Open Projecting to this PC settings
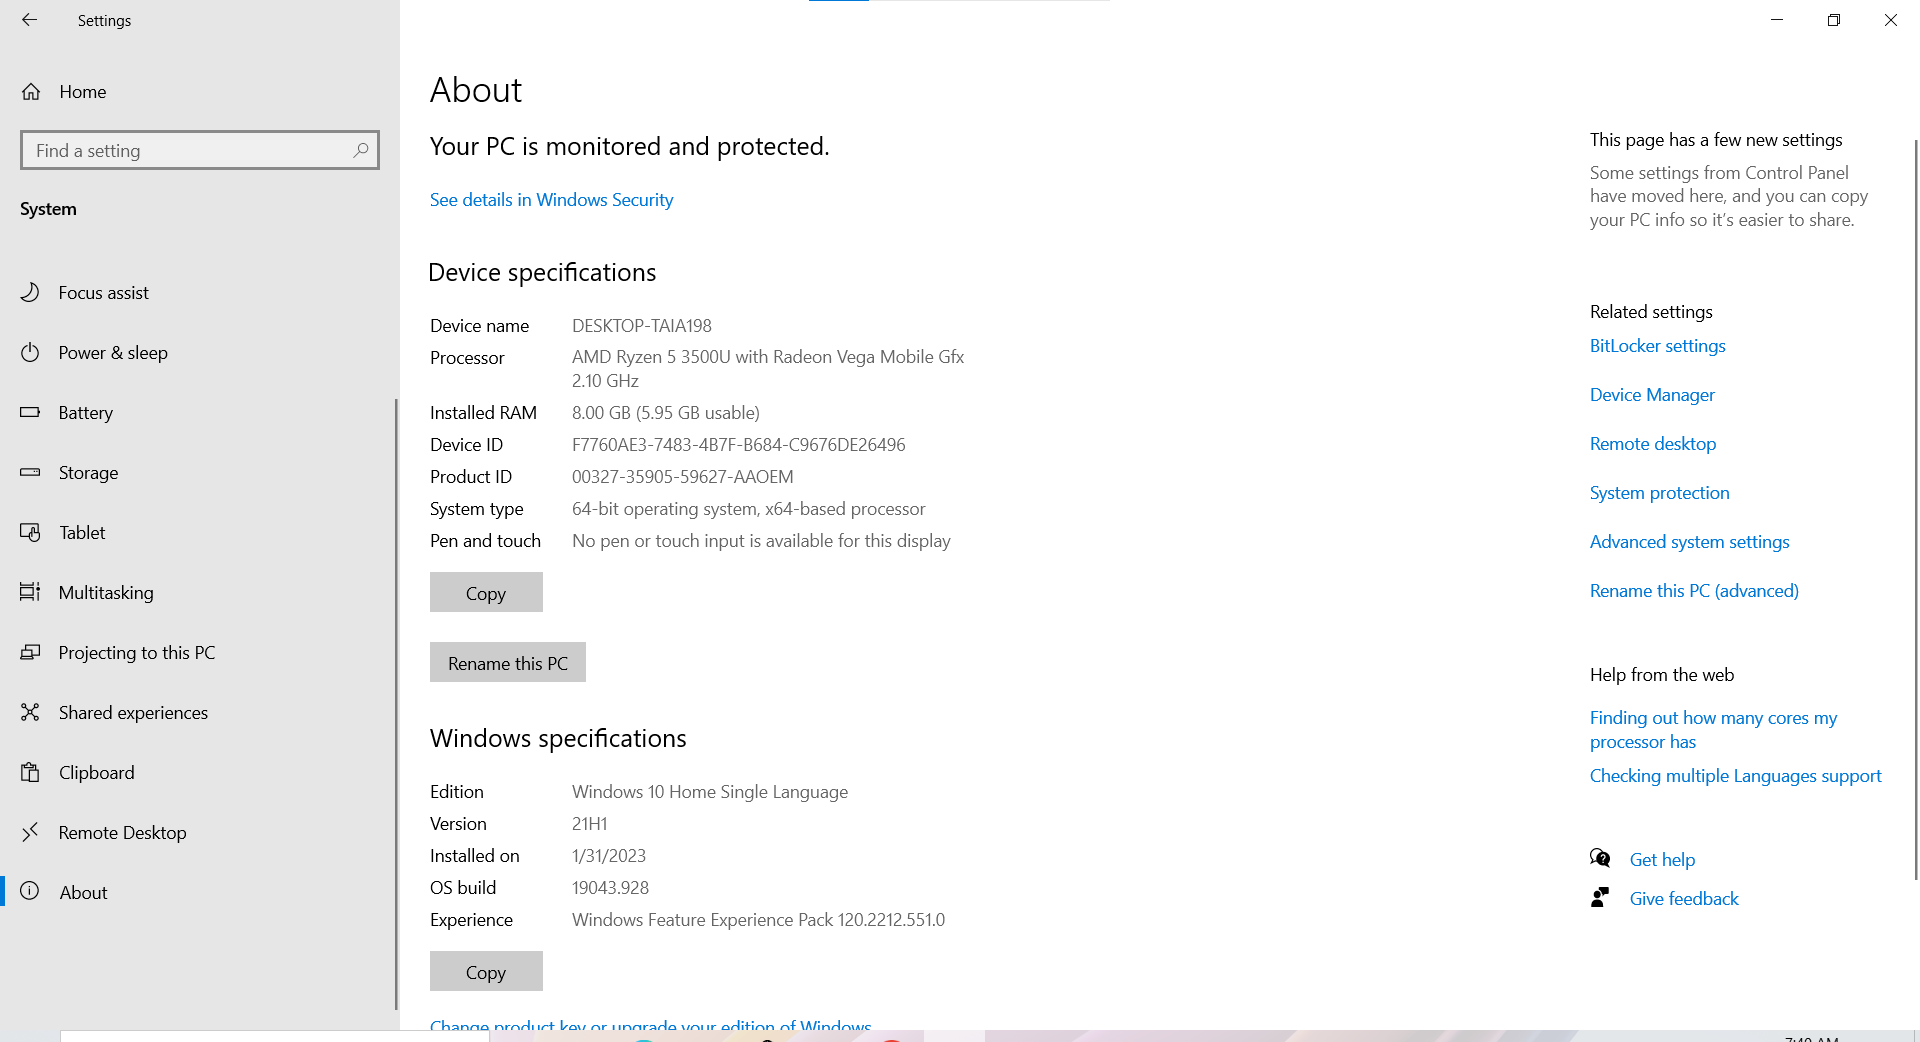 pyautogui.click(x=136, y=652)
